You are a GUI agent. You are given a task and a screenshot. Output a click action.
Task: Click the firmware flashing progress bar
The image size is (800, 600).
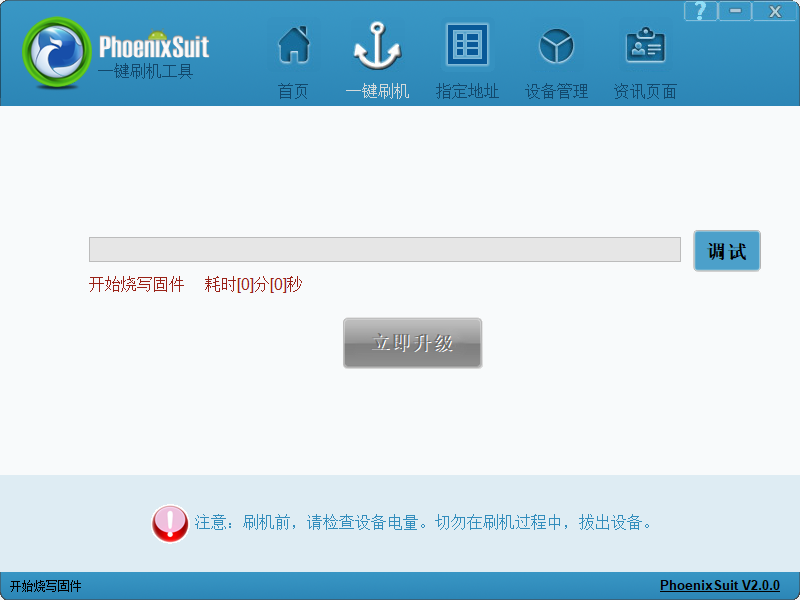click(x=384, y=249)
